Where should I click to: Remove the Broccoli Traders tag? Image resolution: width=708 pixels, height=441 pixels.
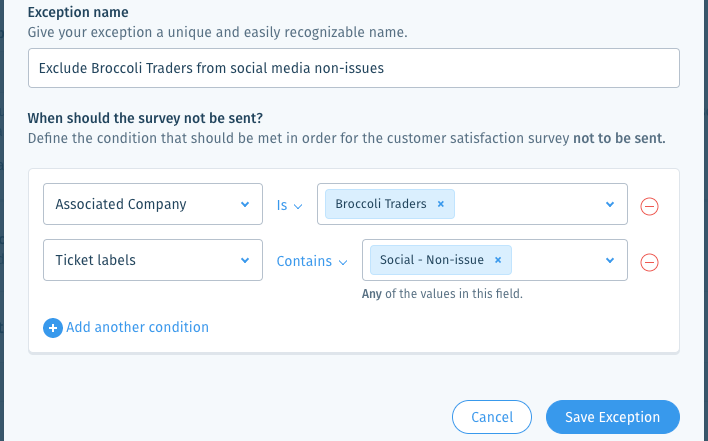pyautogui.click(x=441, y=204)
